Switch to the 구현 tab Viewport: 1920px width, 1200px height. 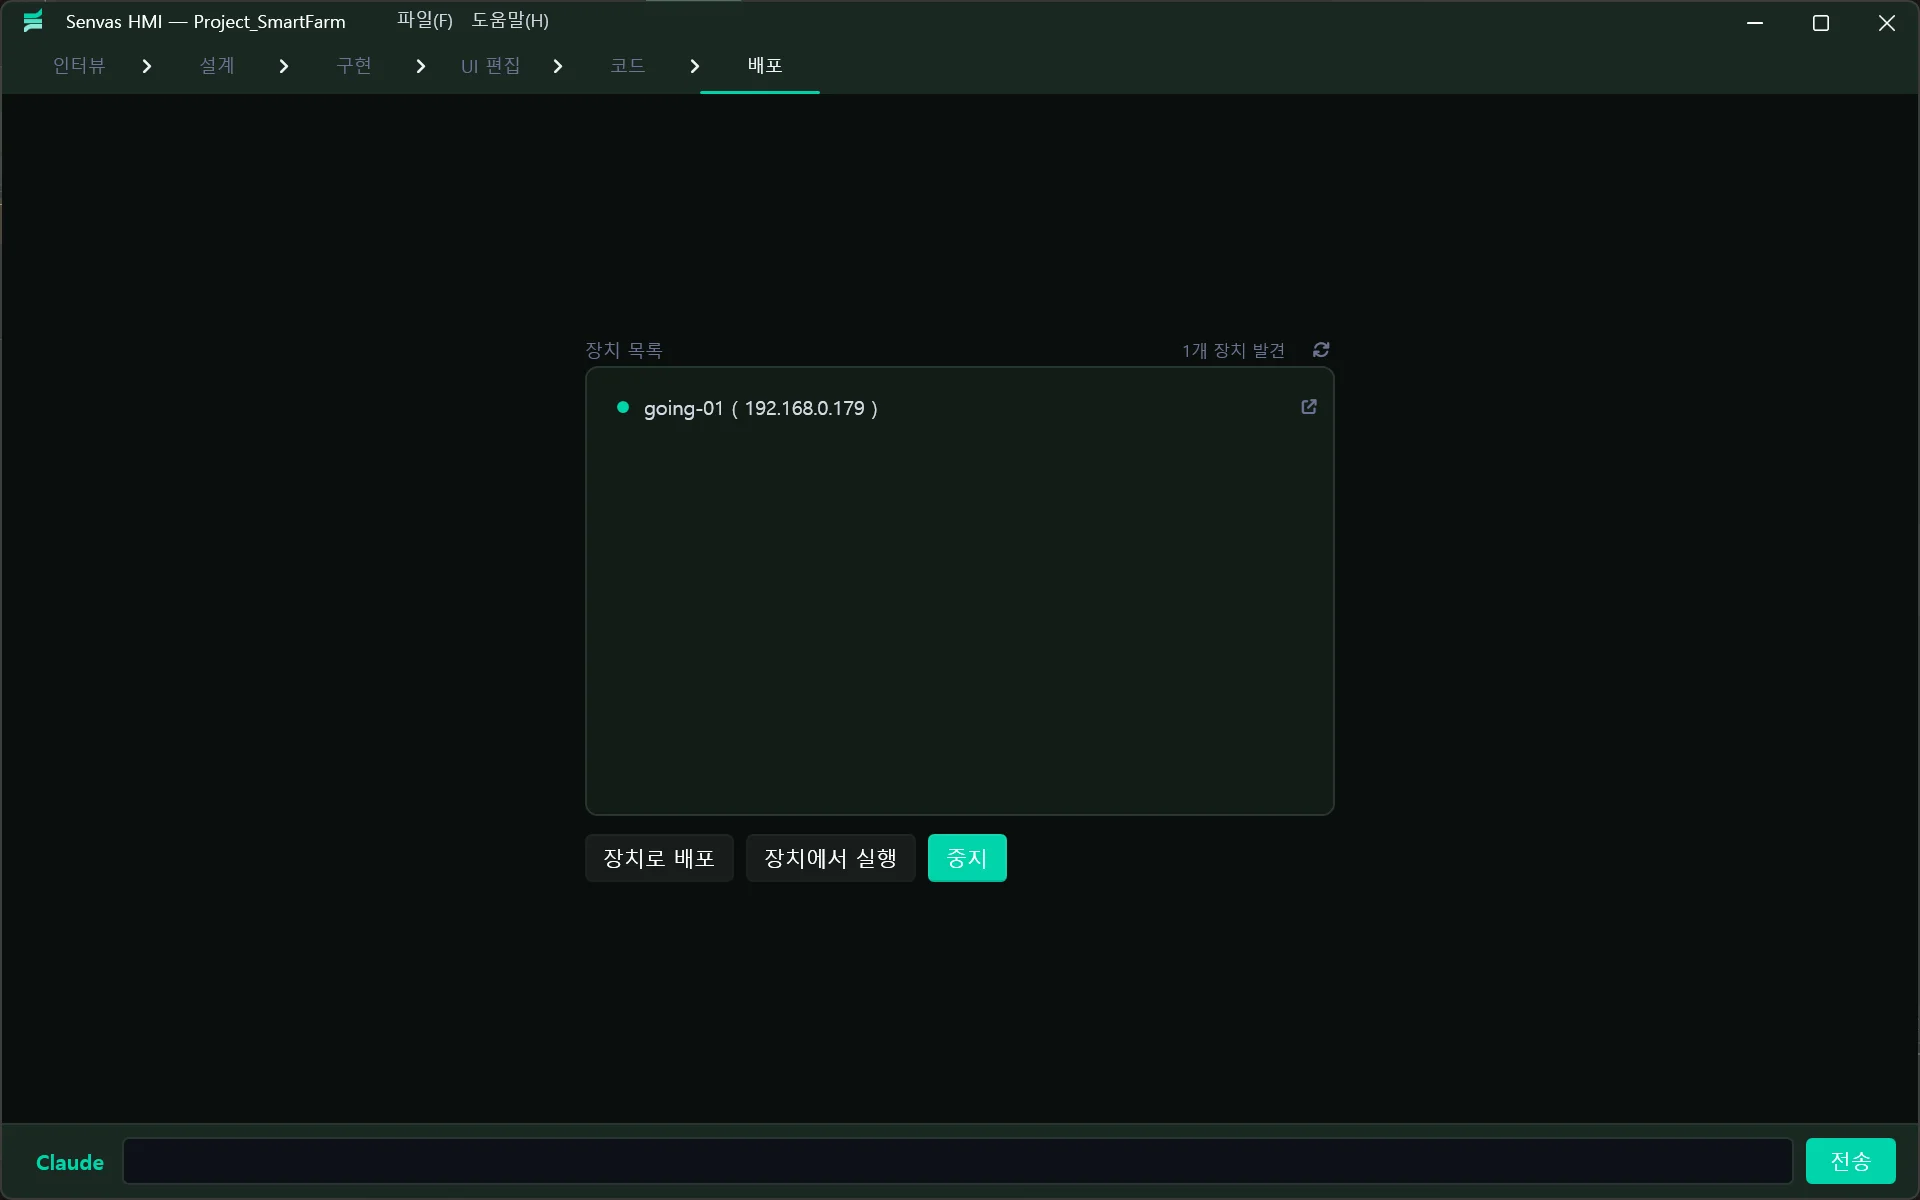(x=354, y=66)
